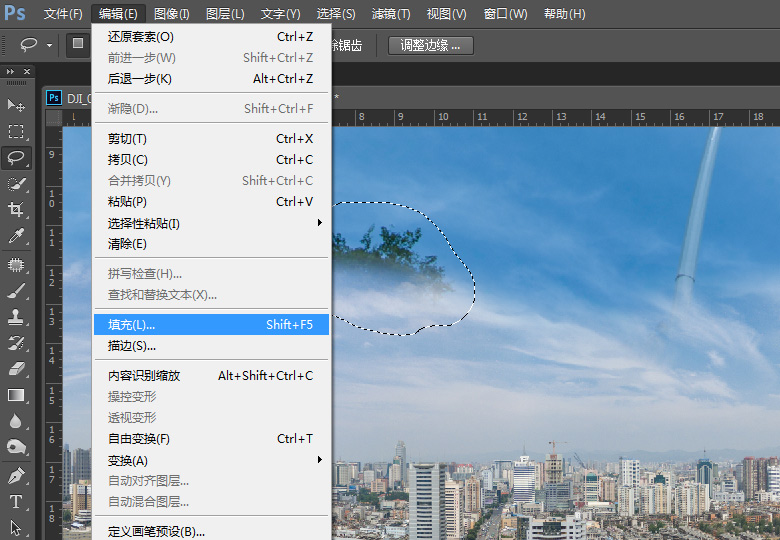Expand the 变换(A) submenu arrow
780x540 pixels.
(x=320, y=460)
